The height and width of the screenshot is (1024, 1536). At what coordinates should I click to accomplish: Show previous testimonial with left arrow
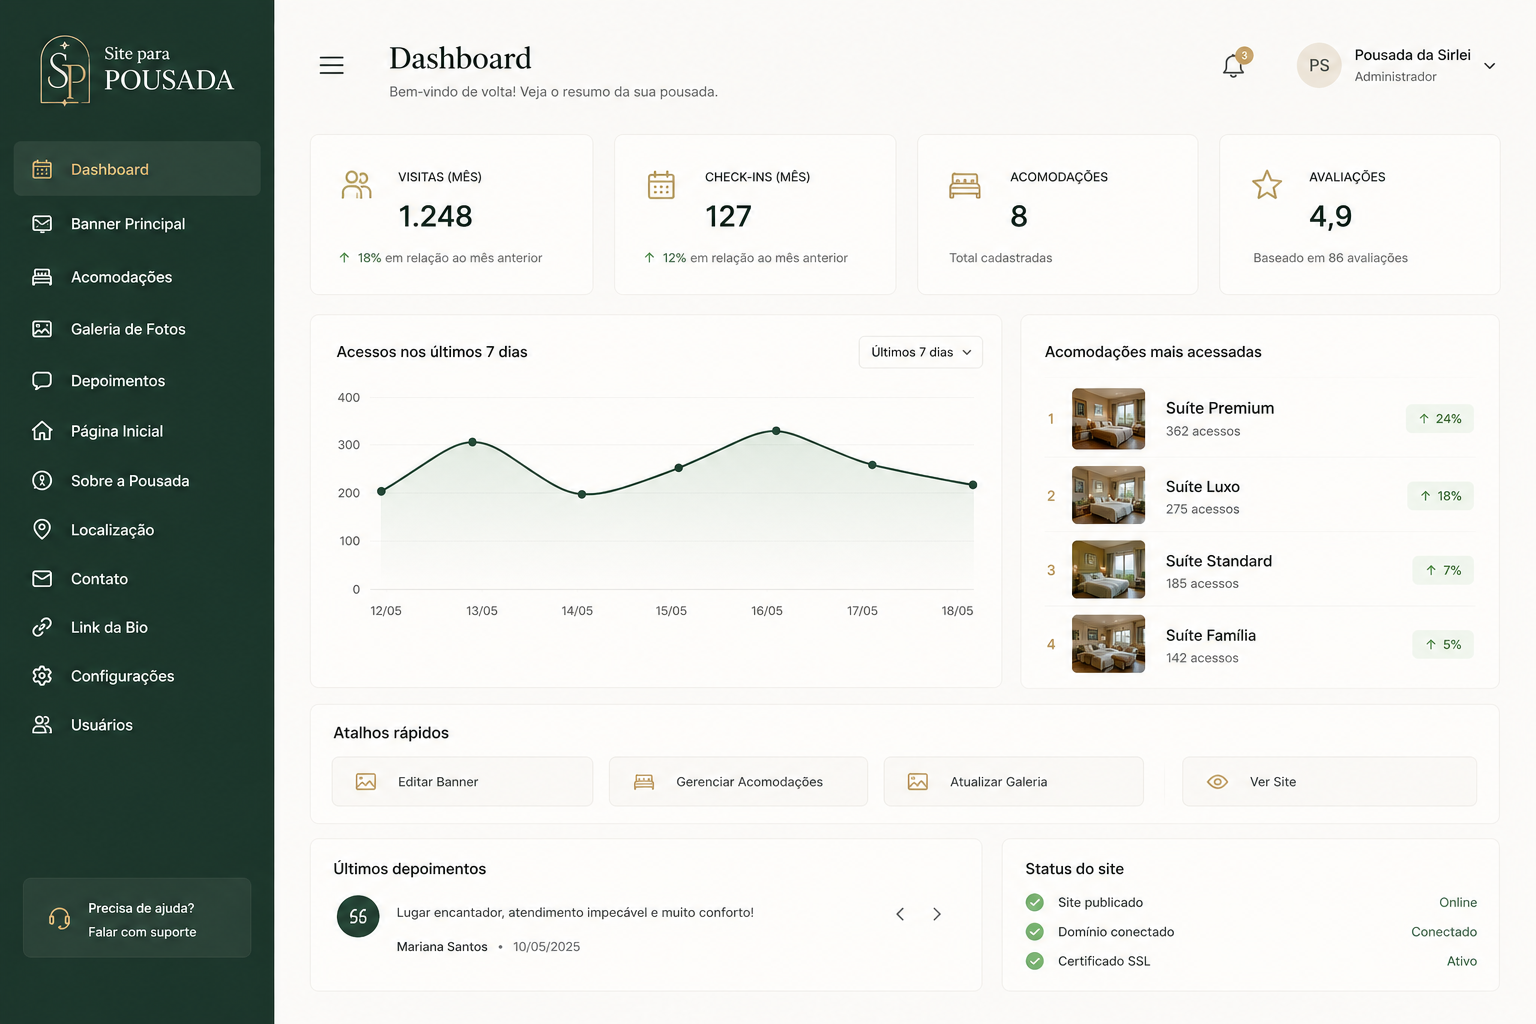point(900,914)
